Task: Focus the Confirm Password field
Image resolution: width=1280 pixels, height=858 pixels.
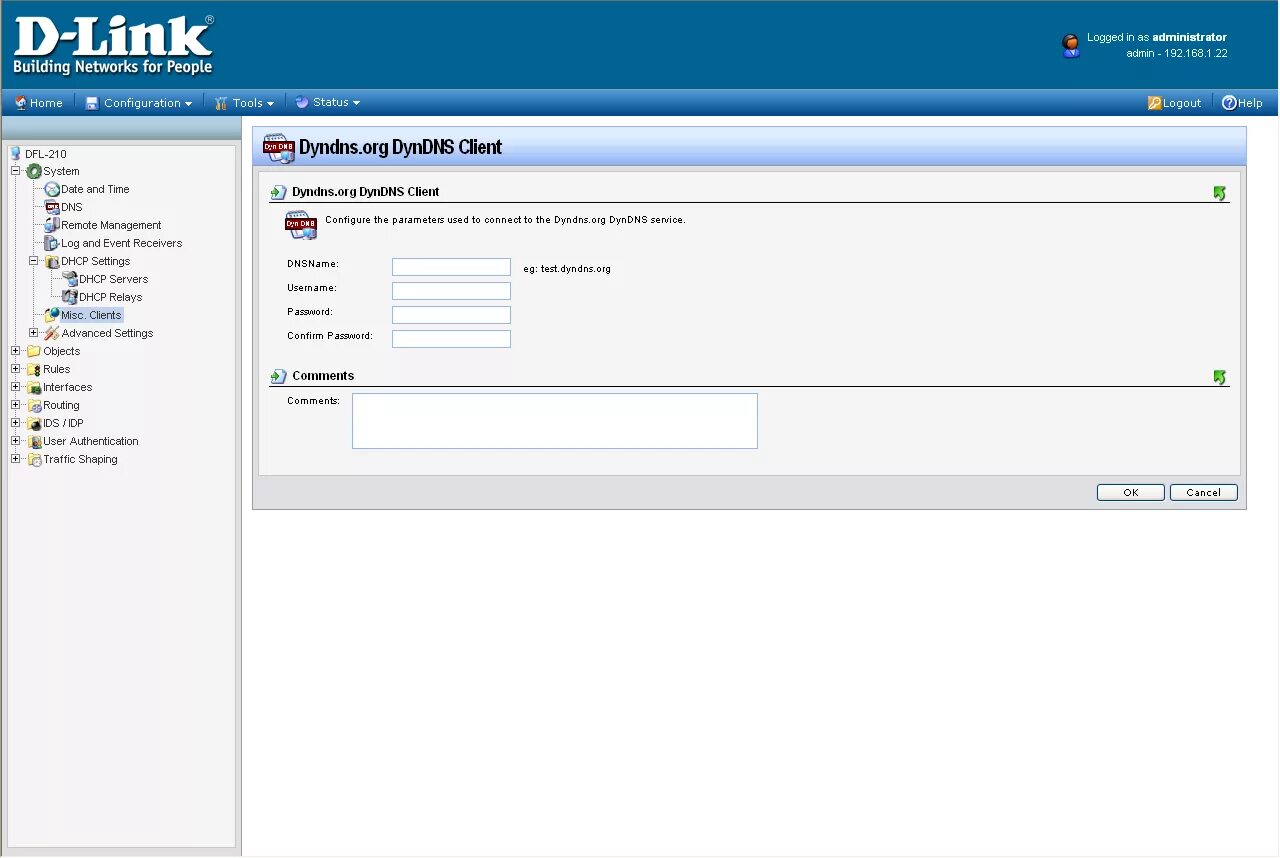Action: click(x=451, y=339)
